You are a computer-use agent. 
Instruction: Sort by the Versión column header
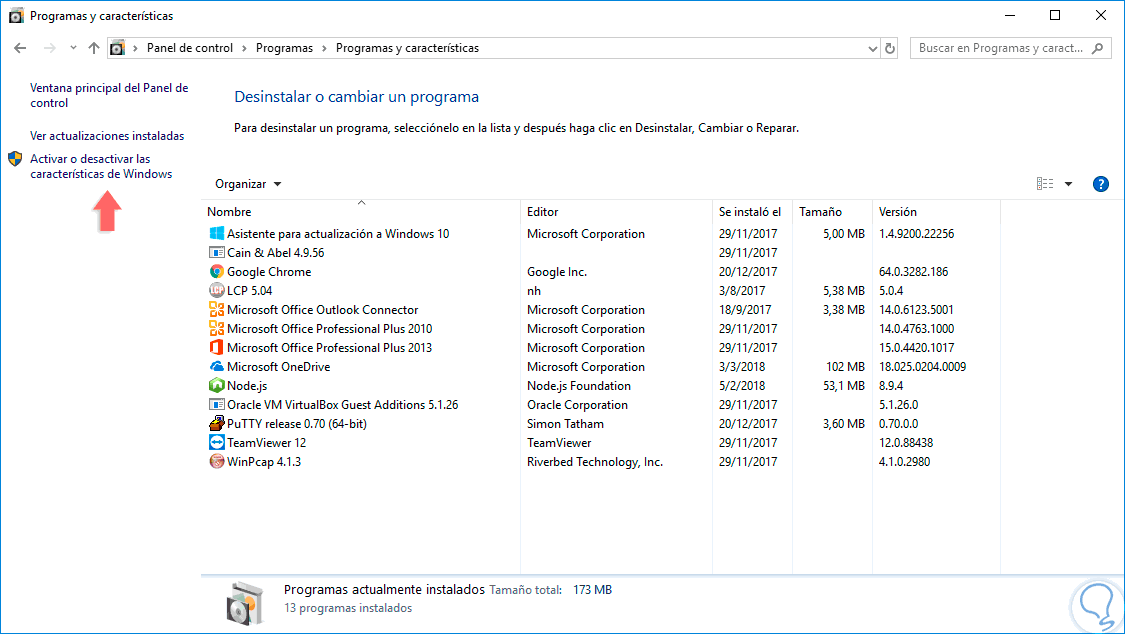[x=936, y=212]
